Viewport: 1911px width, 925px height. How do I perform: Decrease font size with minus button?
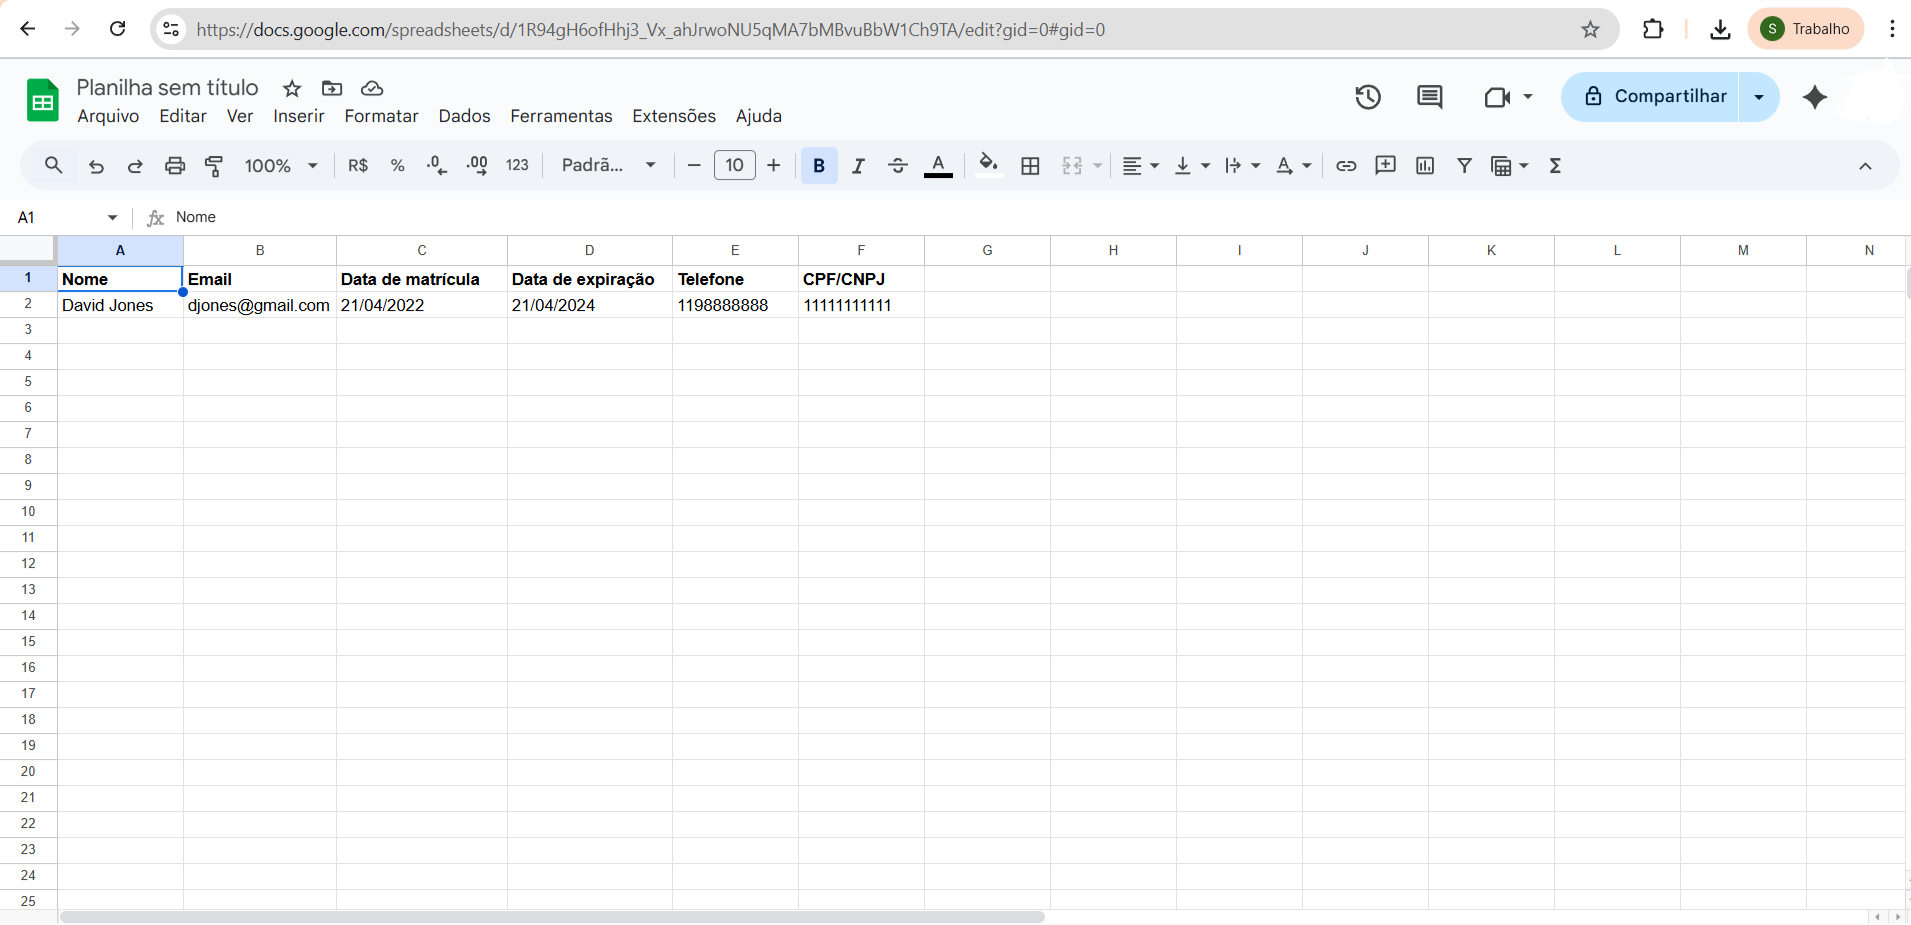pyautogui.click(x=694, y=166)
